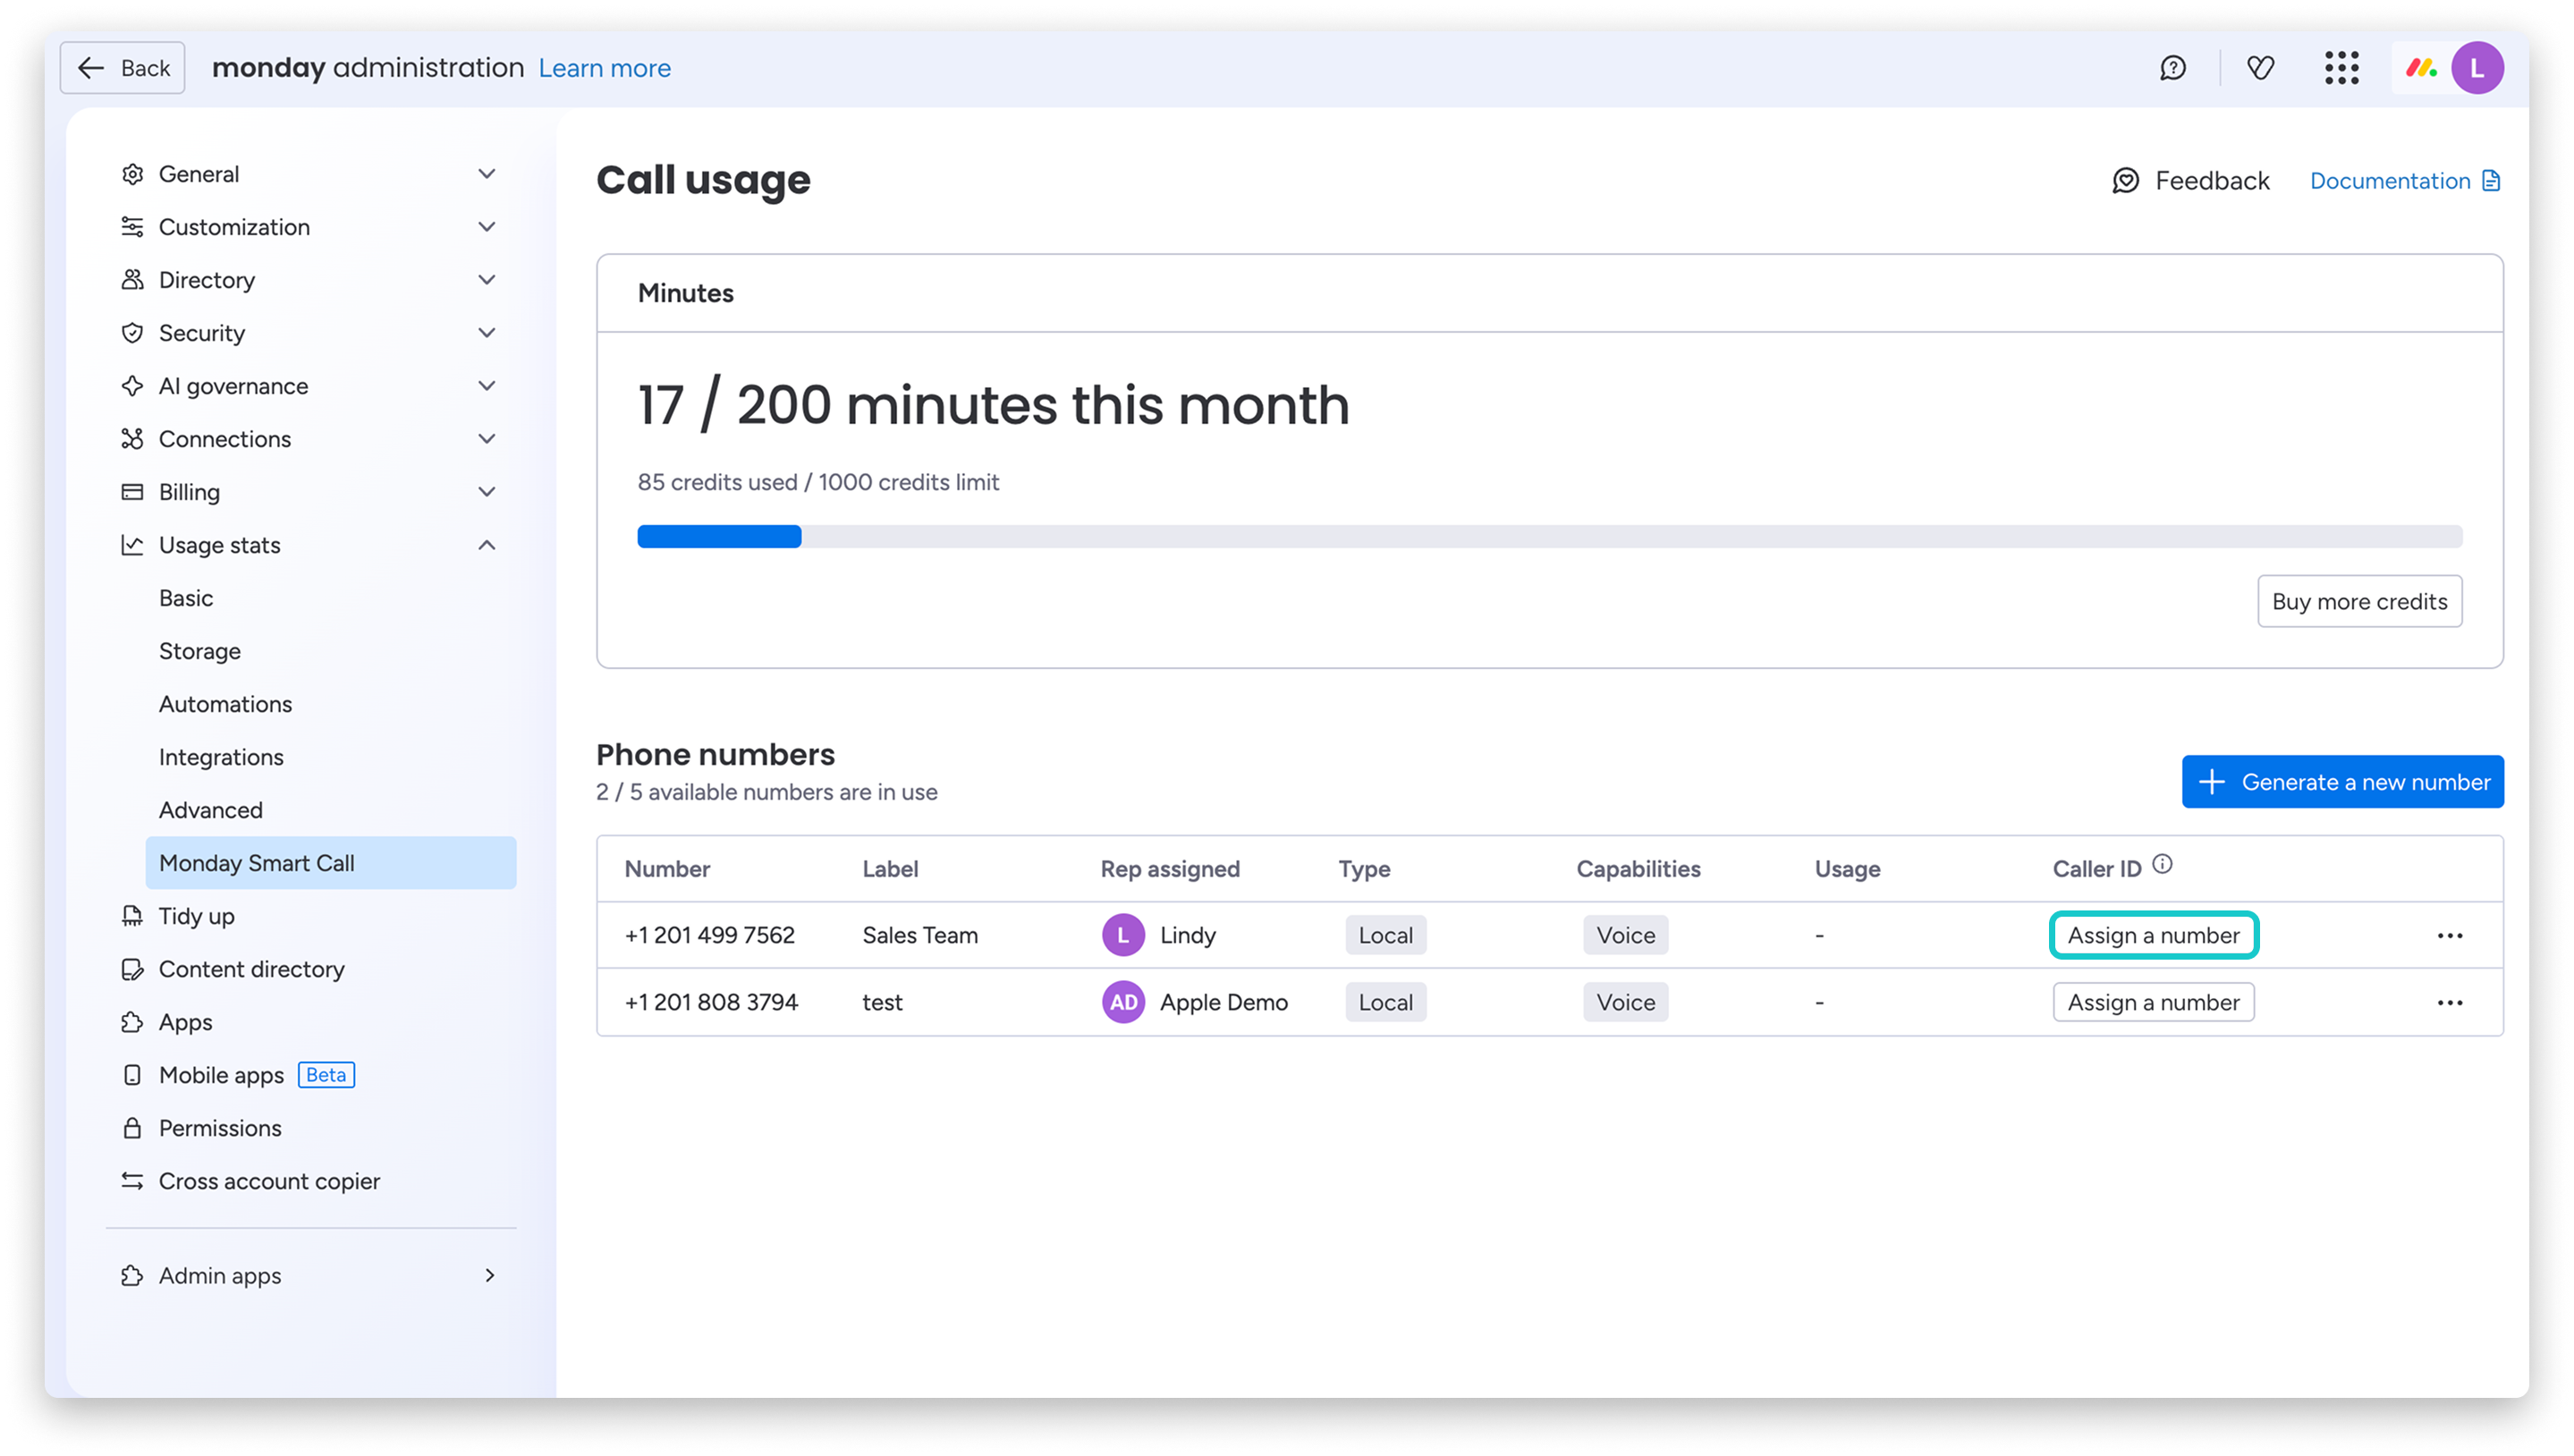Click the Beta badge next to Mobile apps
Viewport: 2574px width, 1456px height.
326,1075
